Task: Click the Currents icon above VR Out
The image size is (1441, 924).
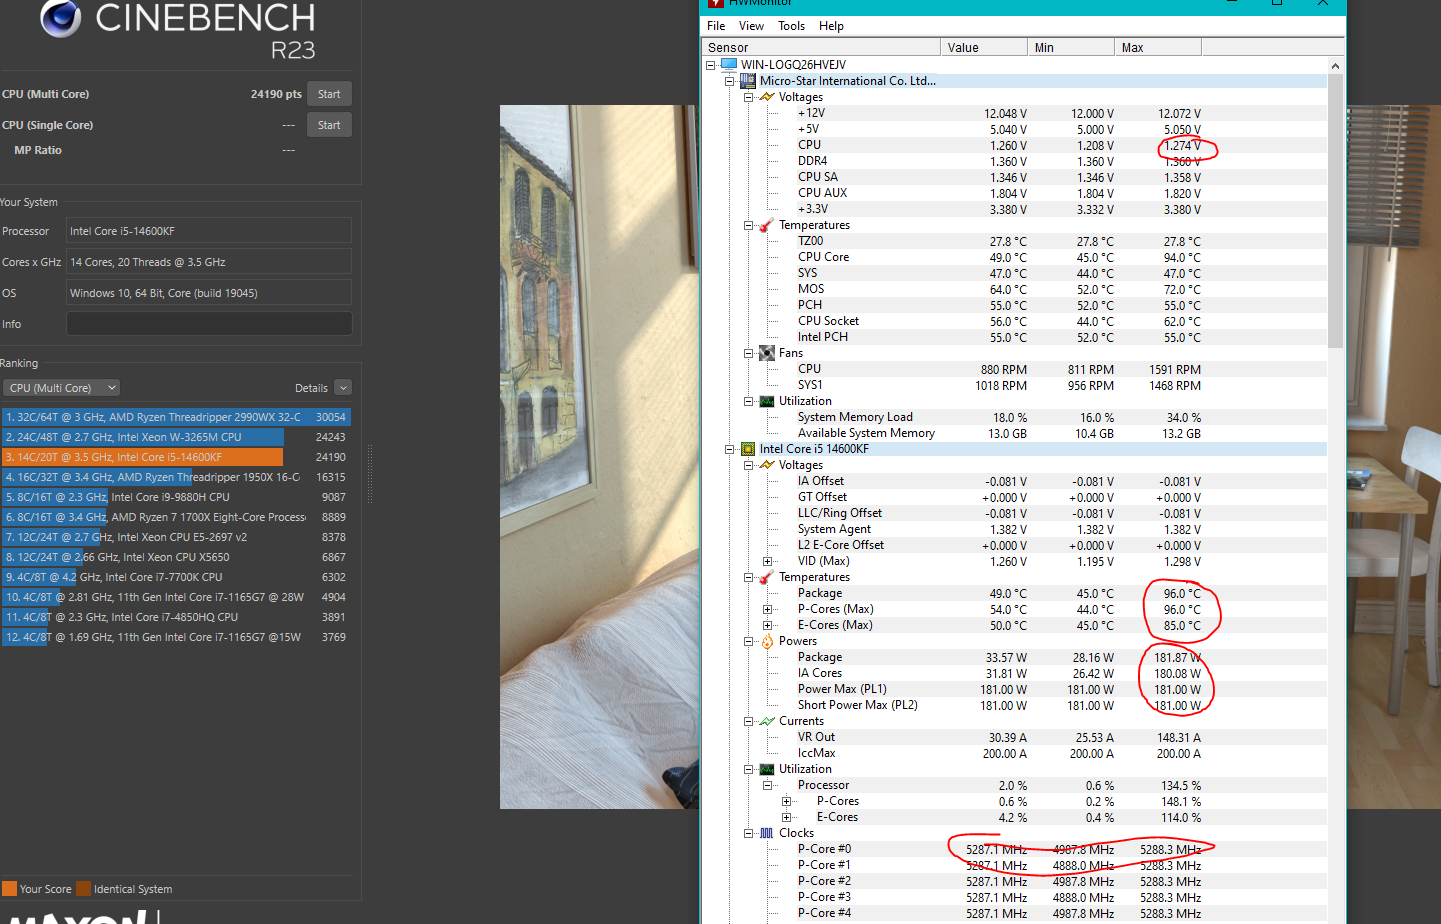Action: tap(767, 721)
